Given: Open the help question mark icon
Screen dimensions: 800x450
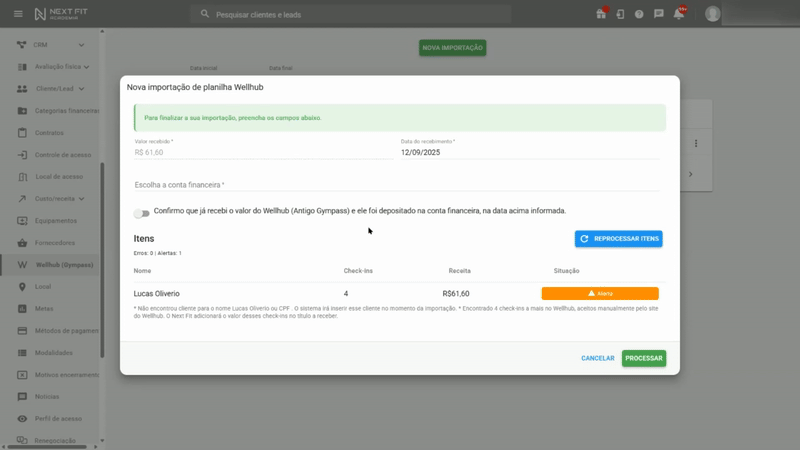Looking at the screenshot, I should (639, 14).
